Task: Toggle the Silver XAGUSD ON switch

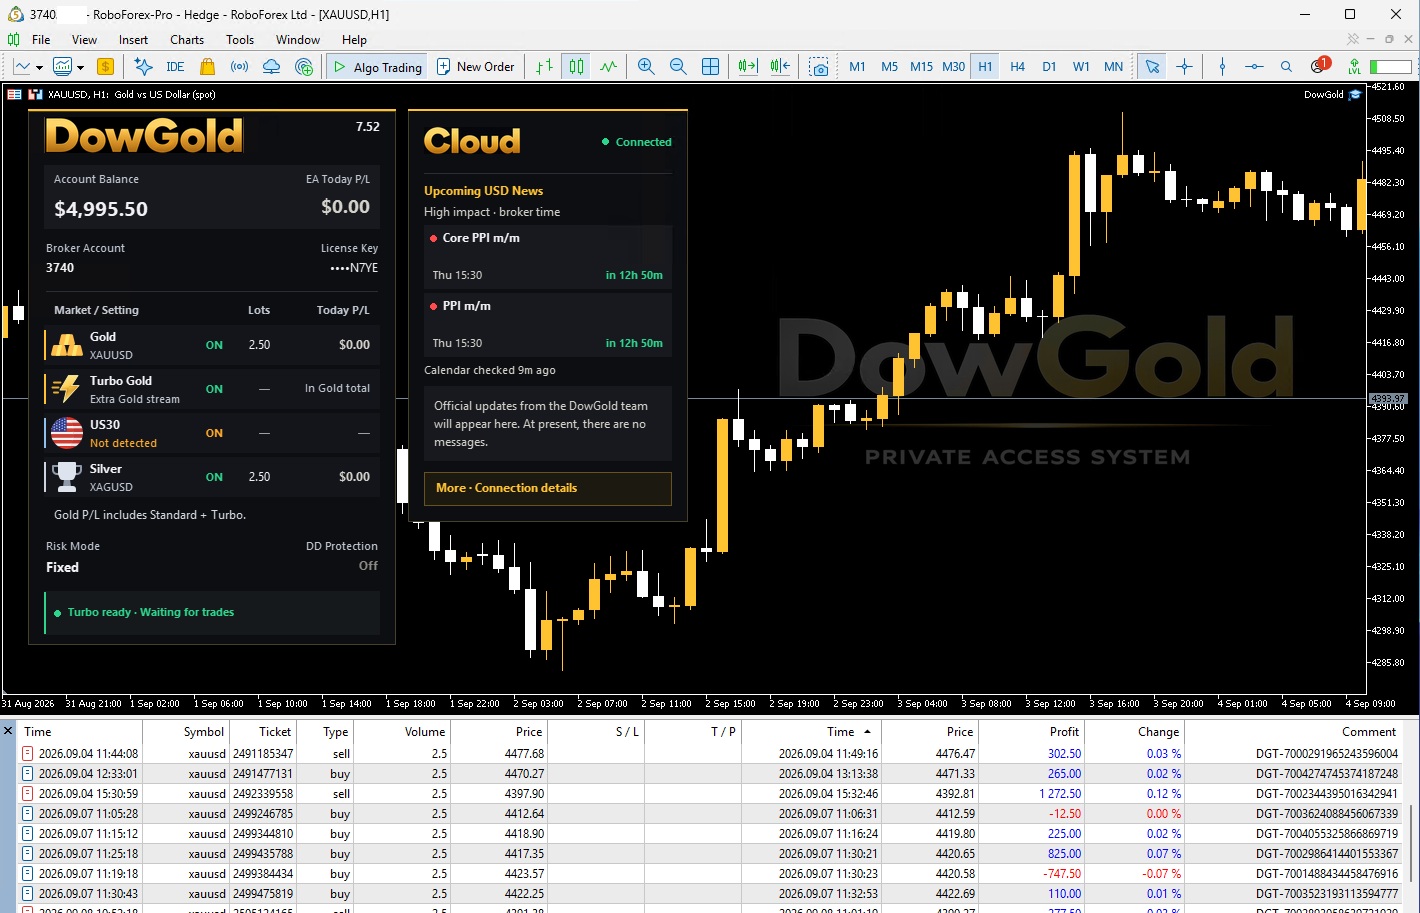Action: click(214, 477)
